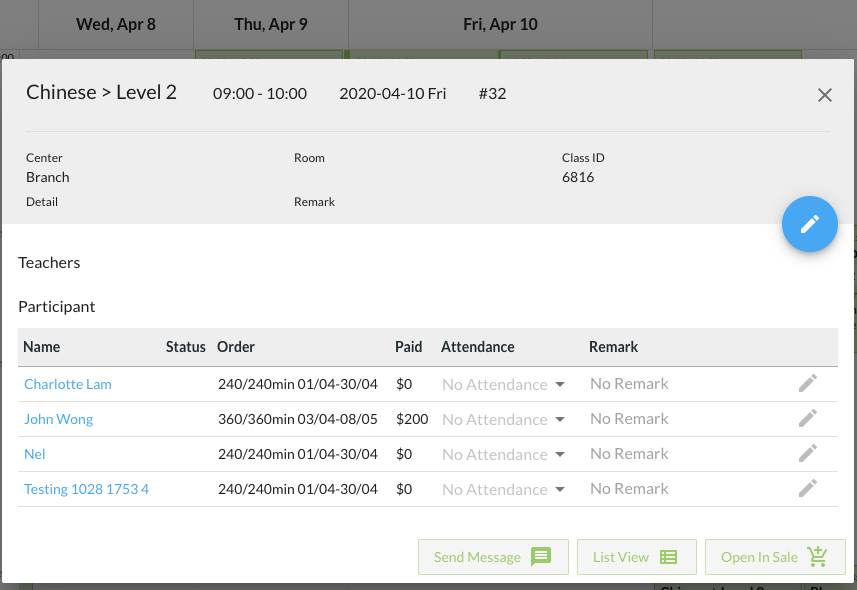
Task: Open Charlotte Lam's attendance dropdown
Action: point(504,385)
